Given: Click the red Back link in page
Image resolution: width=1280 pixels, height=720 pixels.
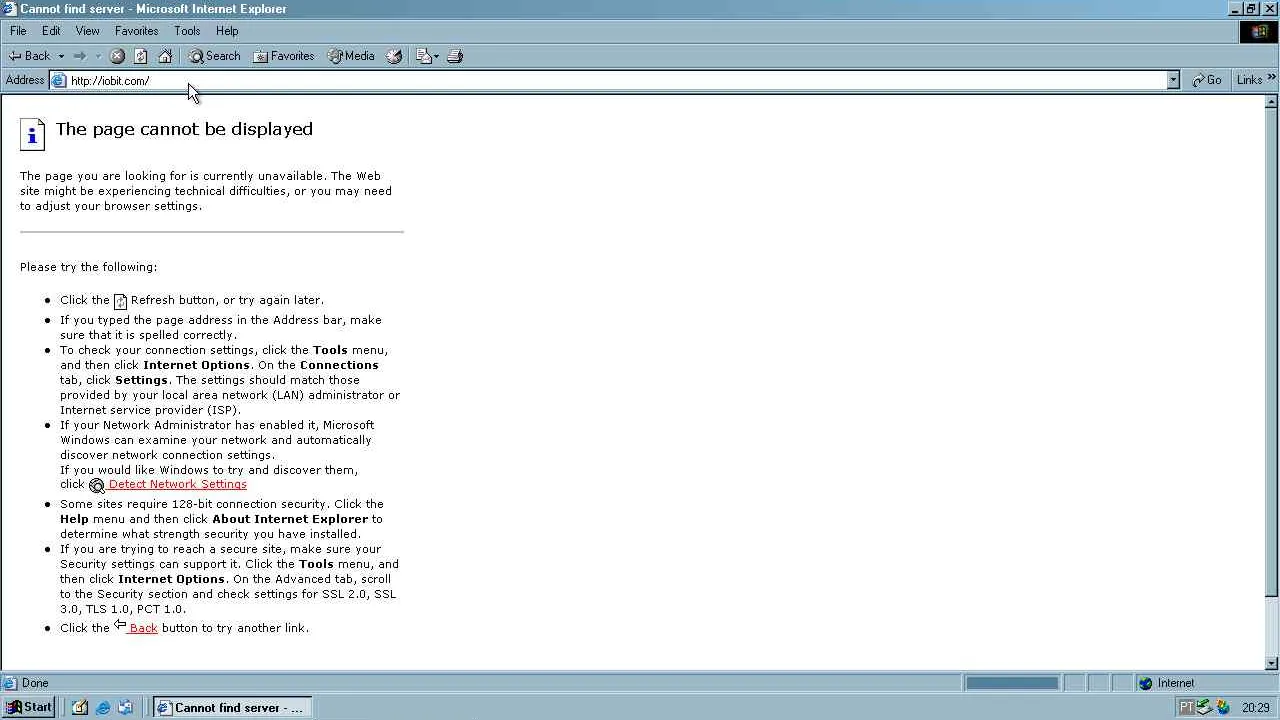Looking at the screenshot, I should click(143, 628).
